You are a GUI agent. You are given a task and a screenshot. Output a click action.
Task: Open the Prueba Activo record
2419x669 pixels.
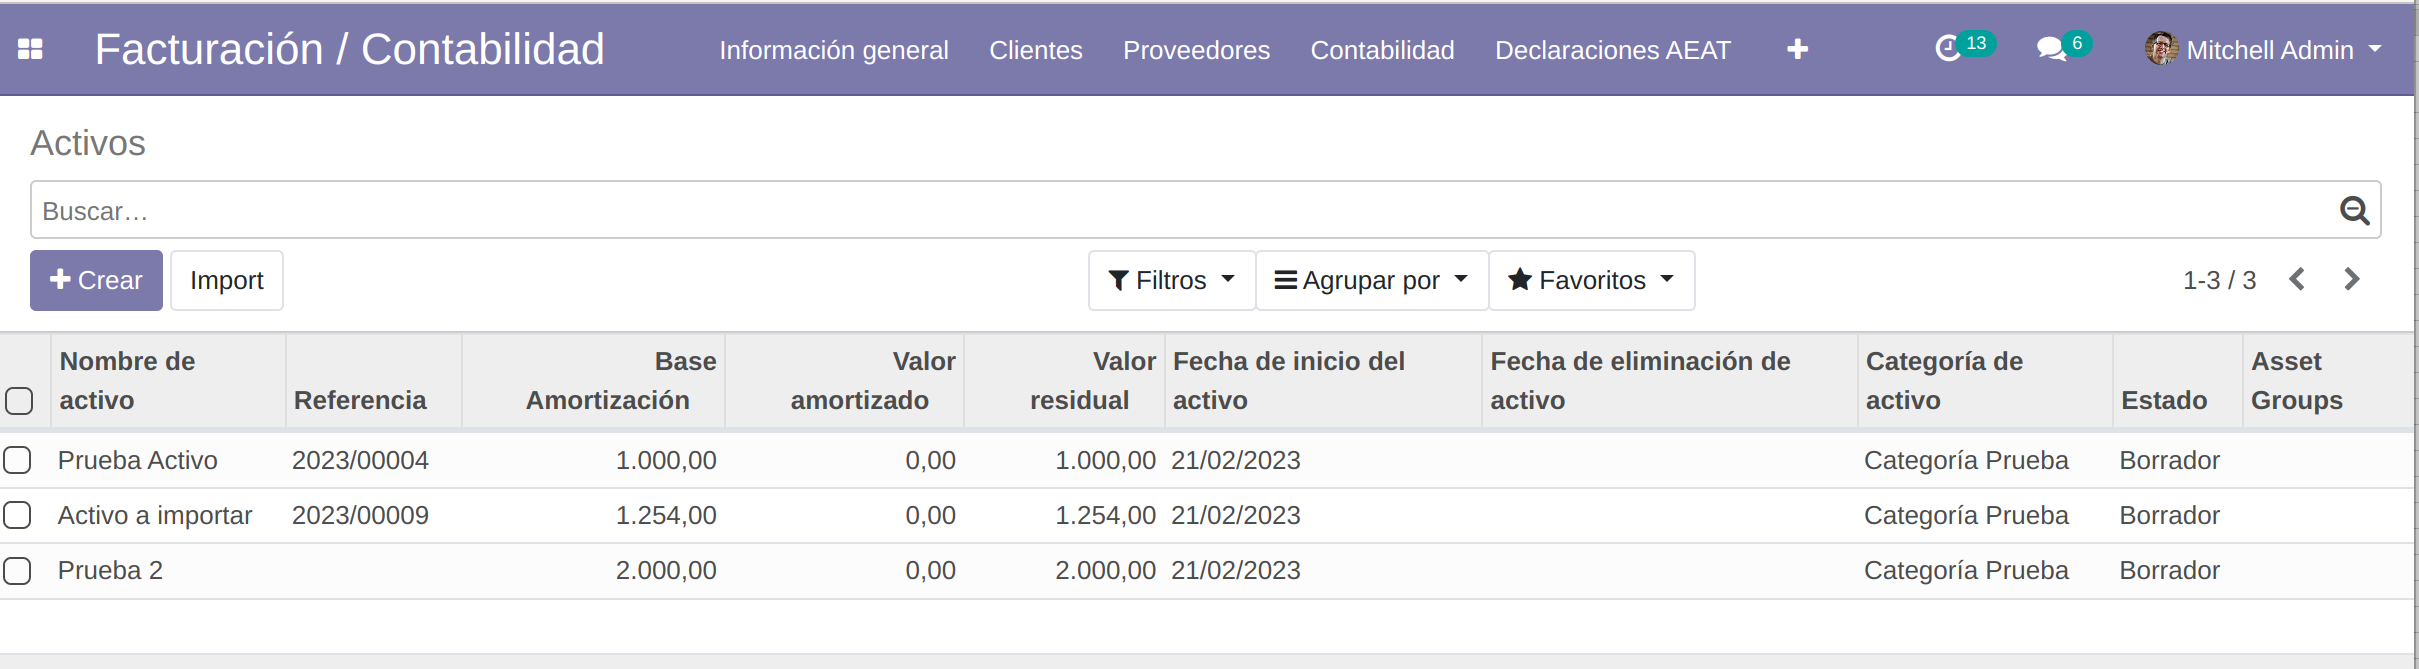coord(138,460)
